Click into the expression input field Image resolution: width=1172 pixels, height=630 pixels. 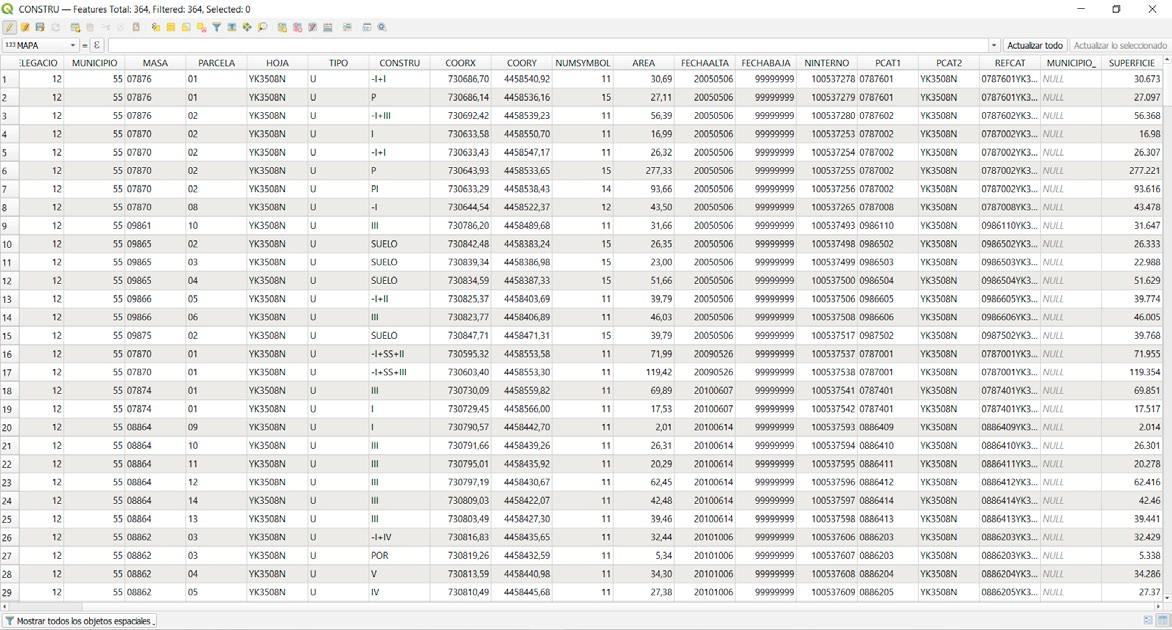547,46
